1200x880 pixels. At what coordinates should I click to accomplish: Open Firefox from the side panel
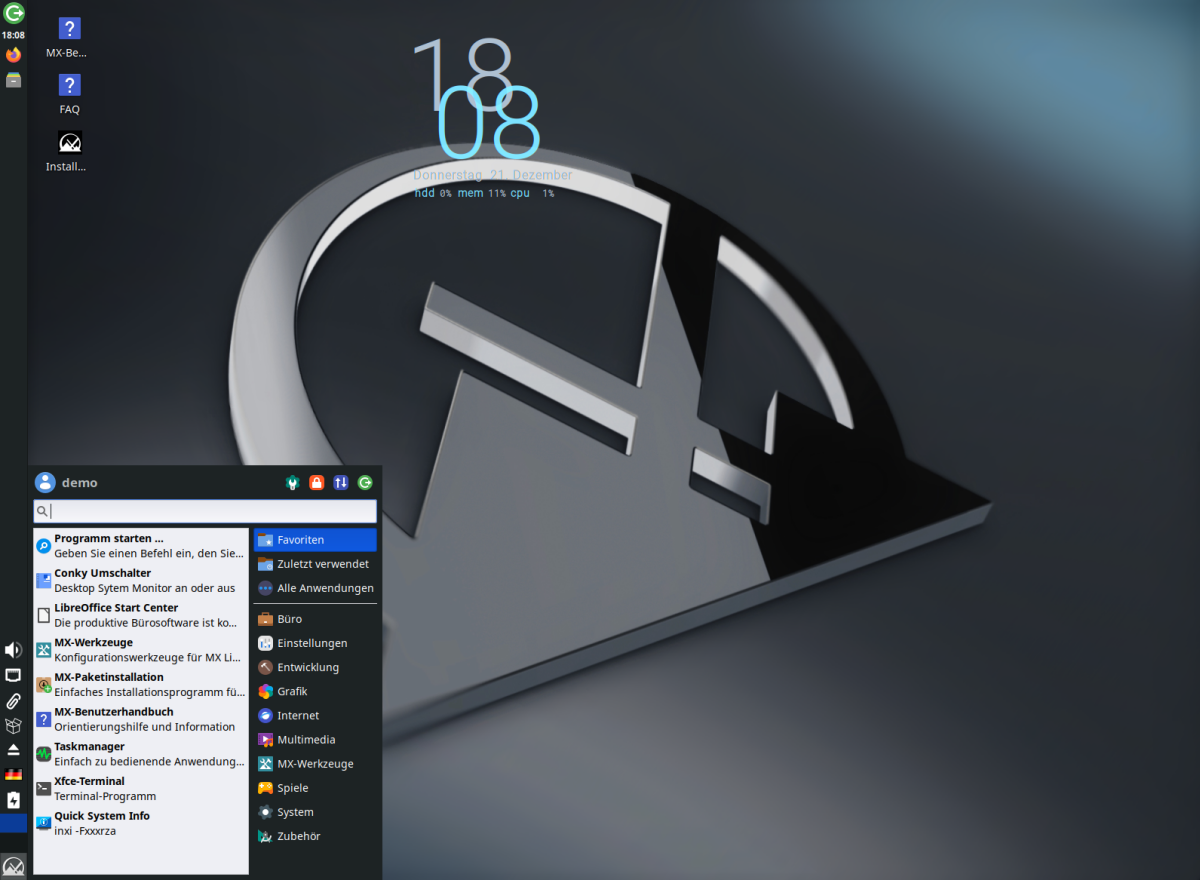pyautogui.click(x=13, y=55)
